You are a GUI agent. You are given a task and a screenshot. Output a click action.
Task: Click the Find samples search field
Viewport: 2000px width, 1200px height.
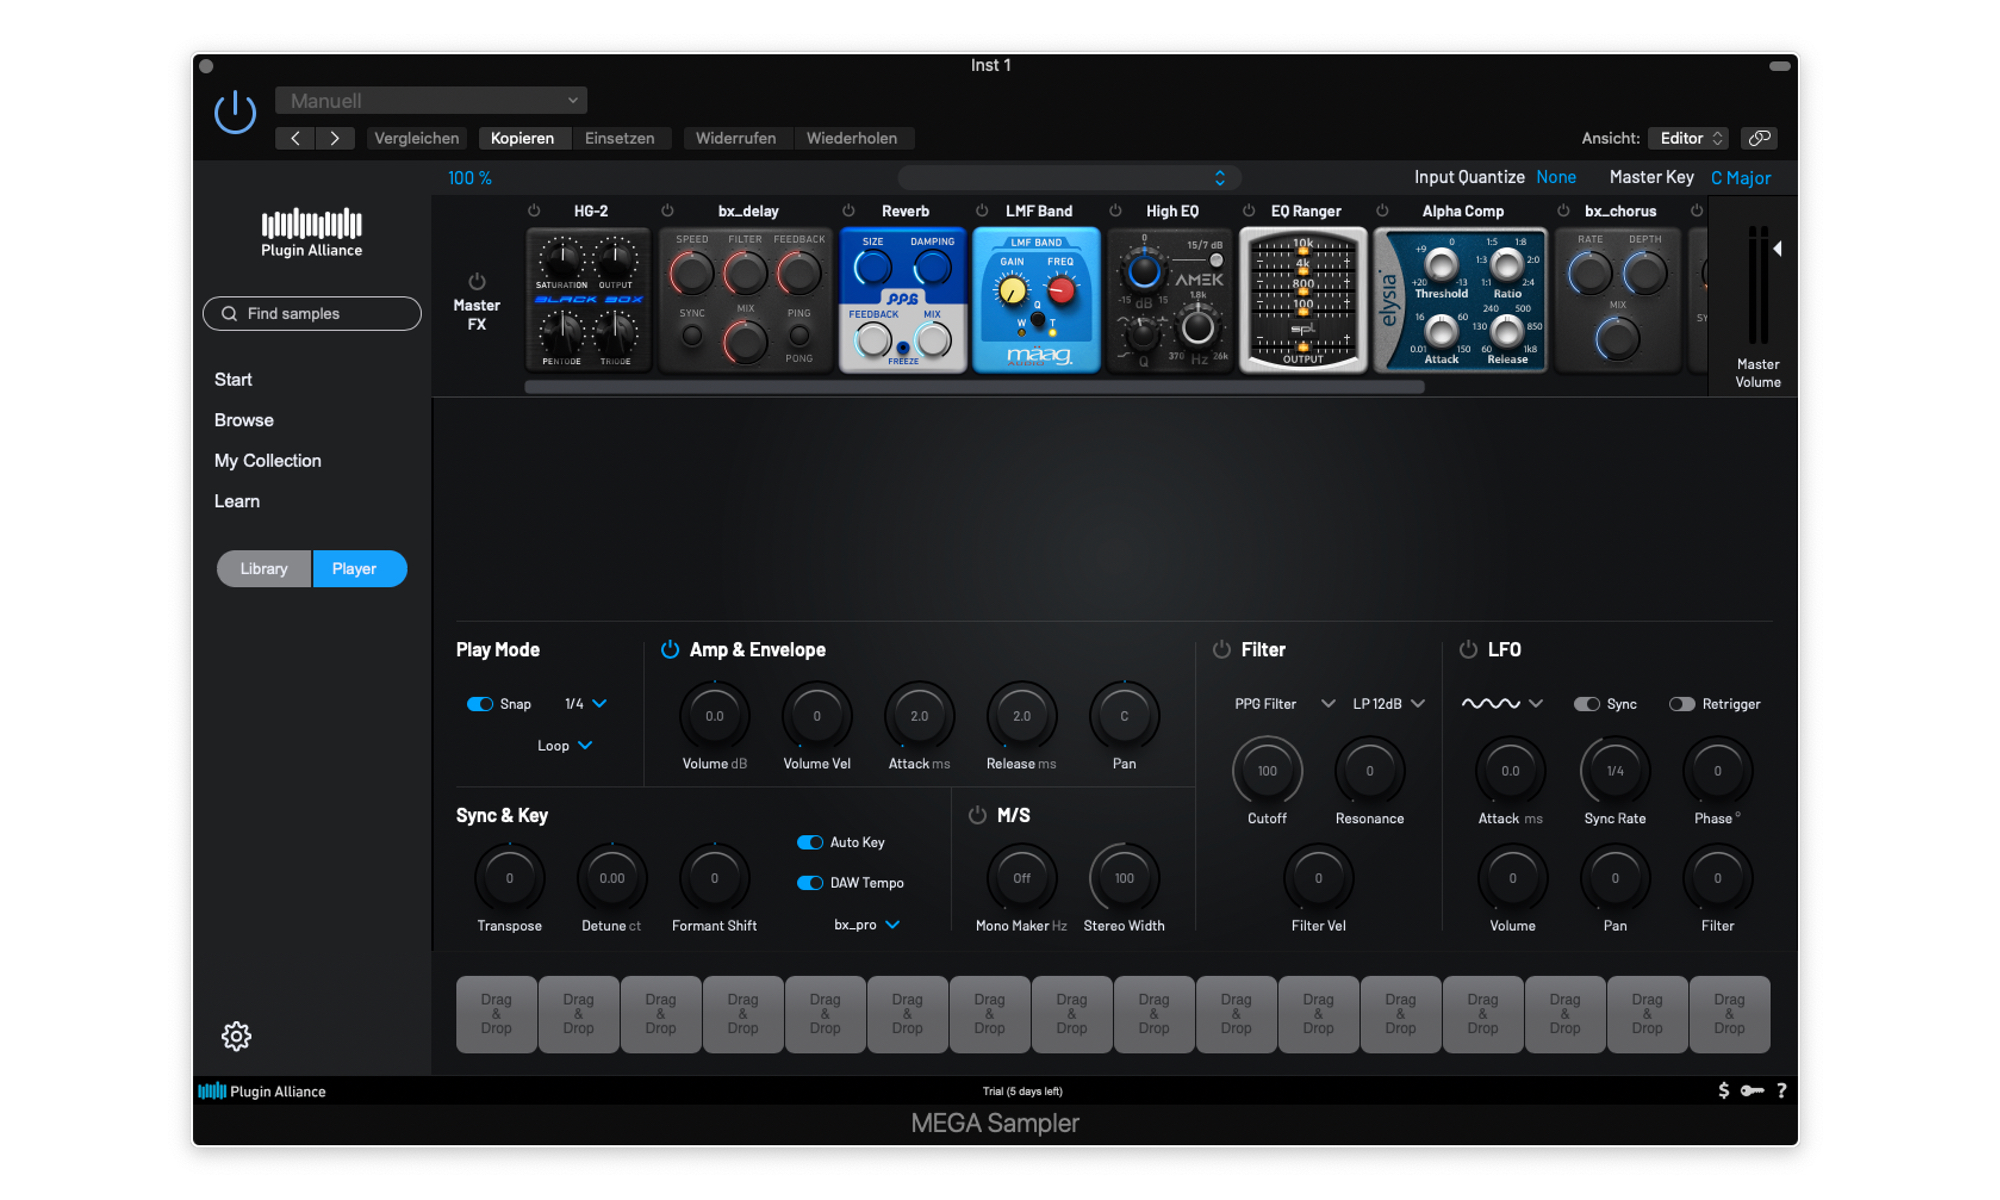[x=312, y=314]
